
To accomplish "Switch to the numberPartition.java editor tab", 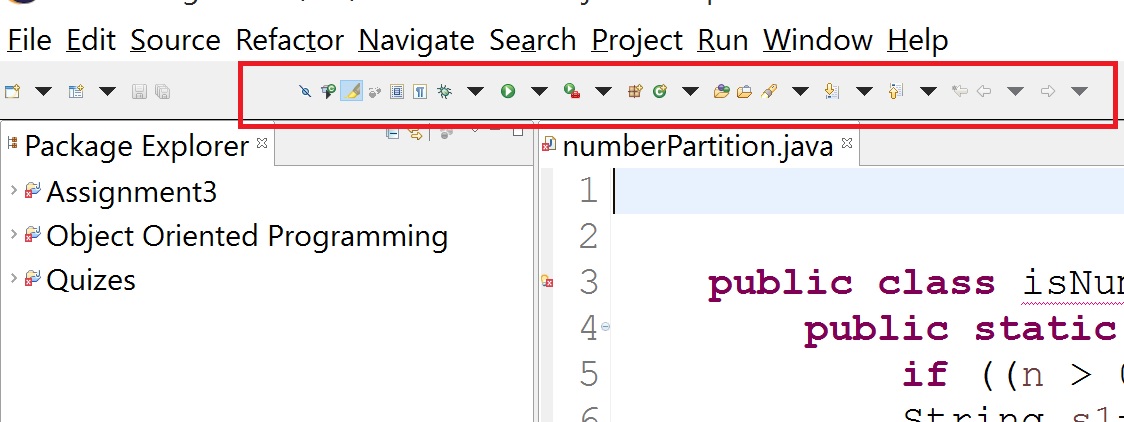I will click(x=696, y=147).
